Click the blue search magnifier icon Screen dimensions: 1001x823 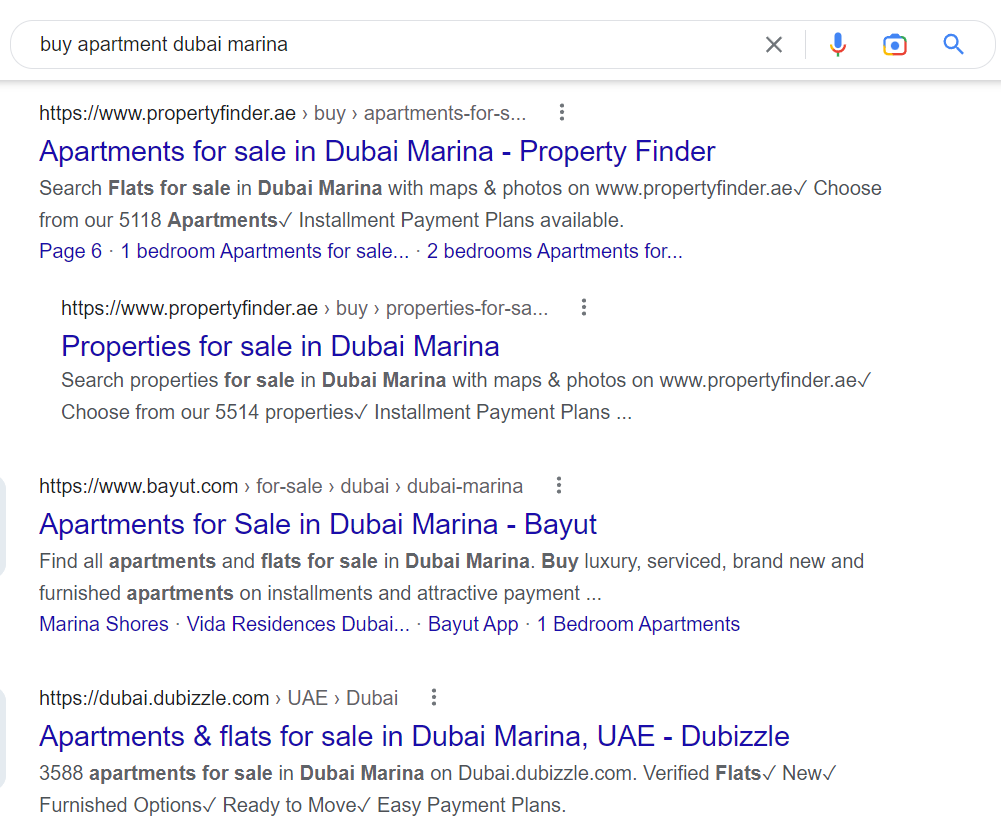952,44
